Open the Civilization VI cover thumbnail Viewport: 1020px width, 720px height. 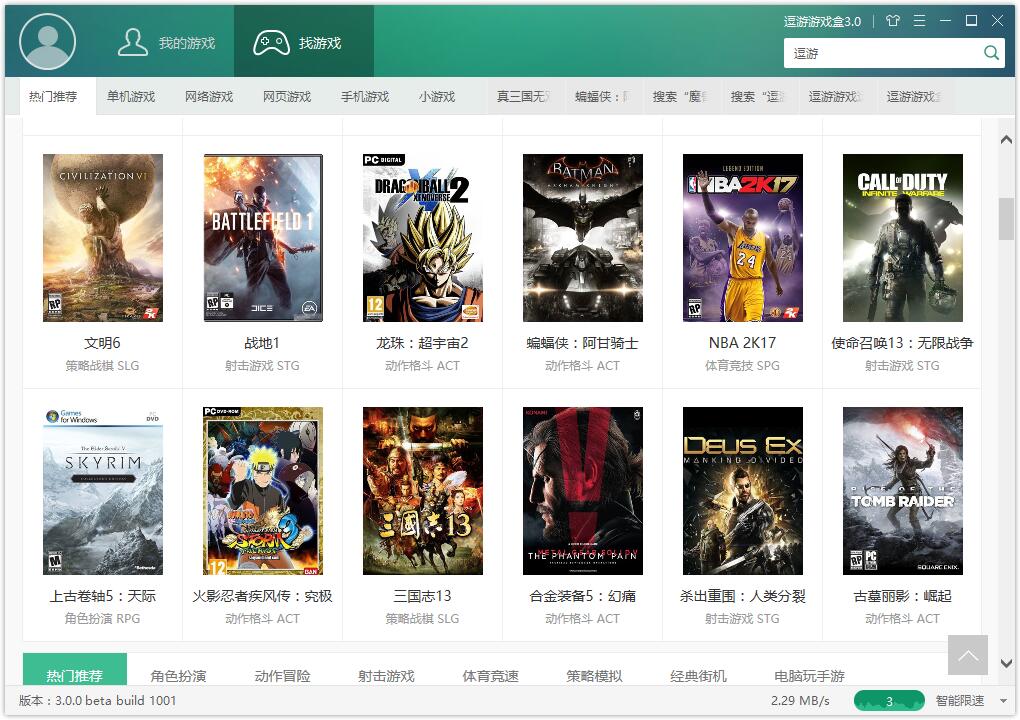pos(103,238)
